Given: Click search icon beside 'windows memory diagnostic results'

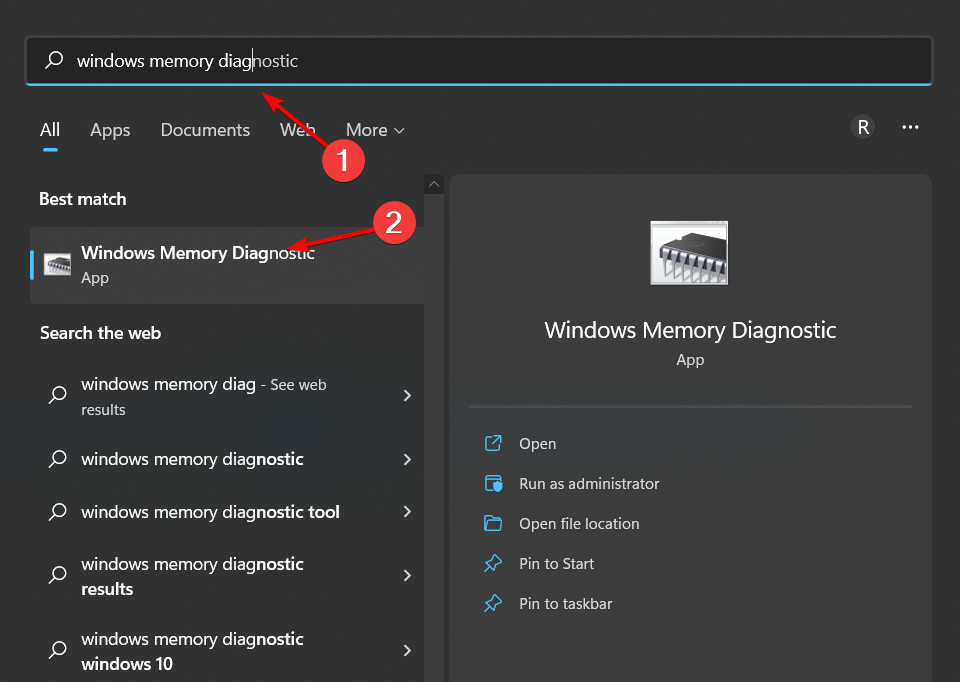Looking at the screenshot, I should tap(58, 574).
